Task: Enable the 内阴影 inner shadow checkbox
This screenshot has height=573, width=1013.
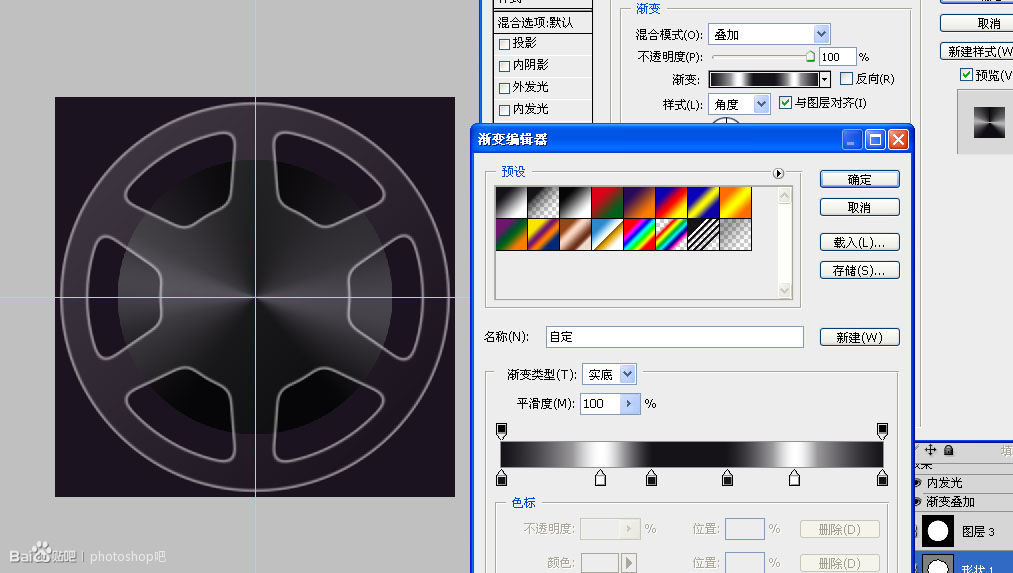Action: click(x=505, y=66)
